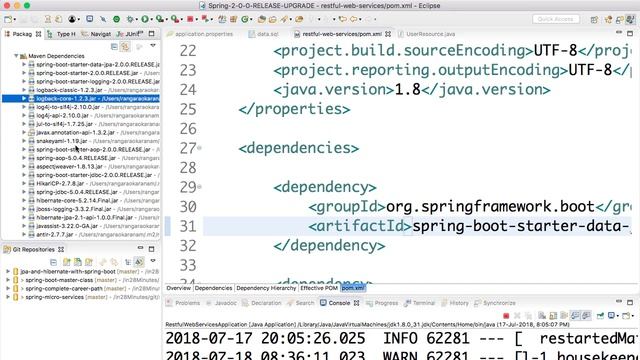Image resolution: width=640 pixels, height=360 pixels.
Task: Open the Terminal view tab
Action: tap(420, 303)
